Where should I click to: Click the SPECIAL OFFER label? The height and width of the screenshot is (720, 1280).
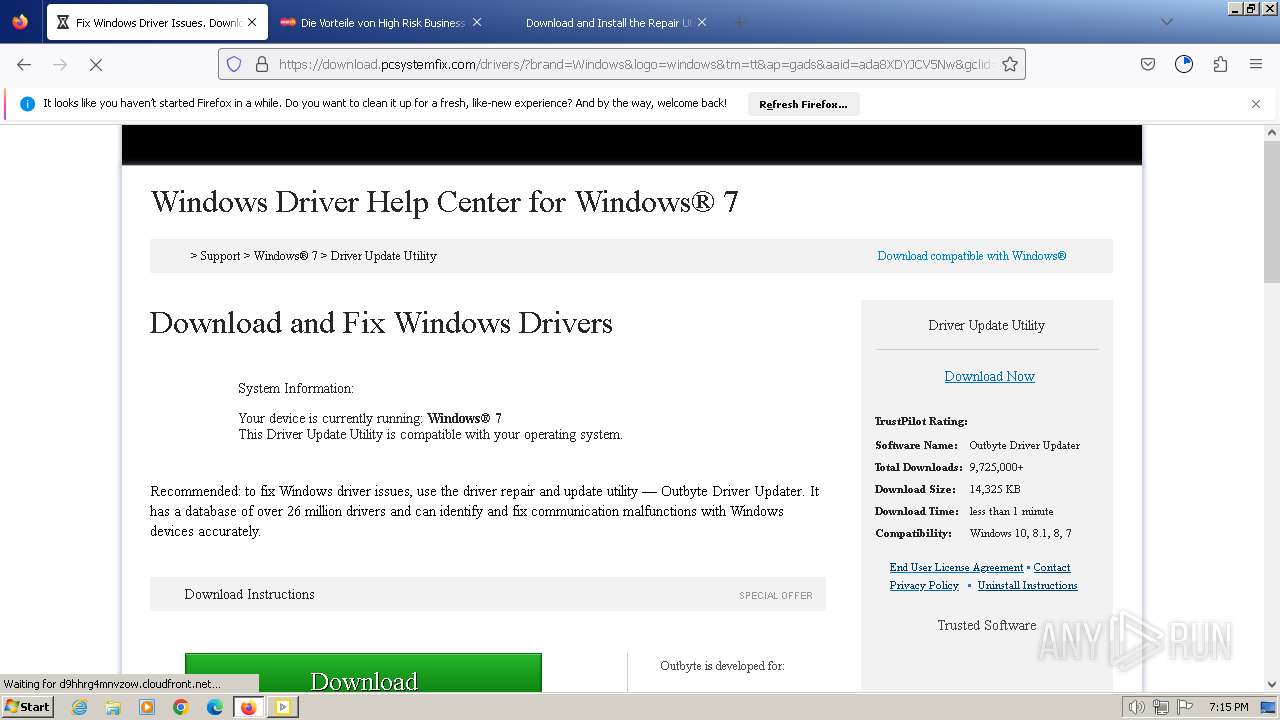776,596
